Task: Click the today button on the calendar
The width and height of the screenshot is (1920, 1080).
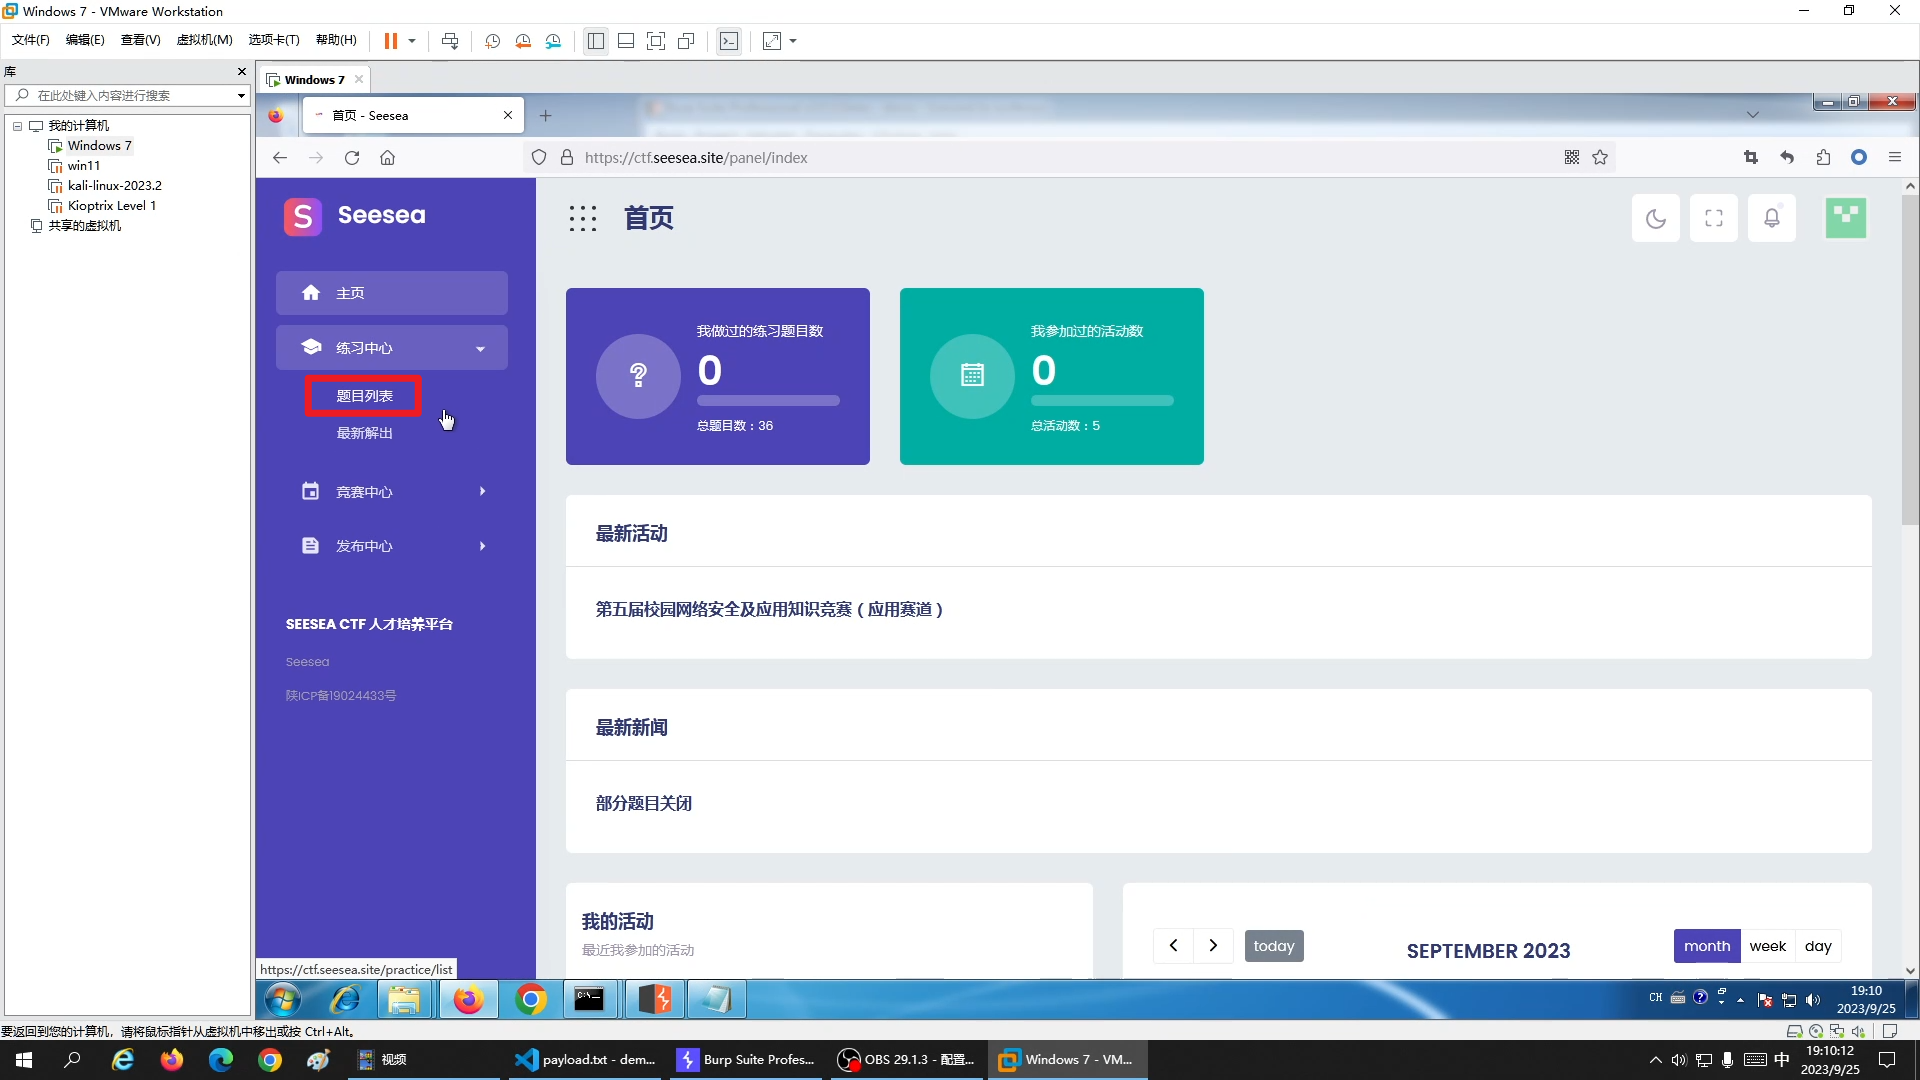Action: (x=1274, y=945)
